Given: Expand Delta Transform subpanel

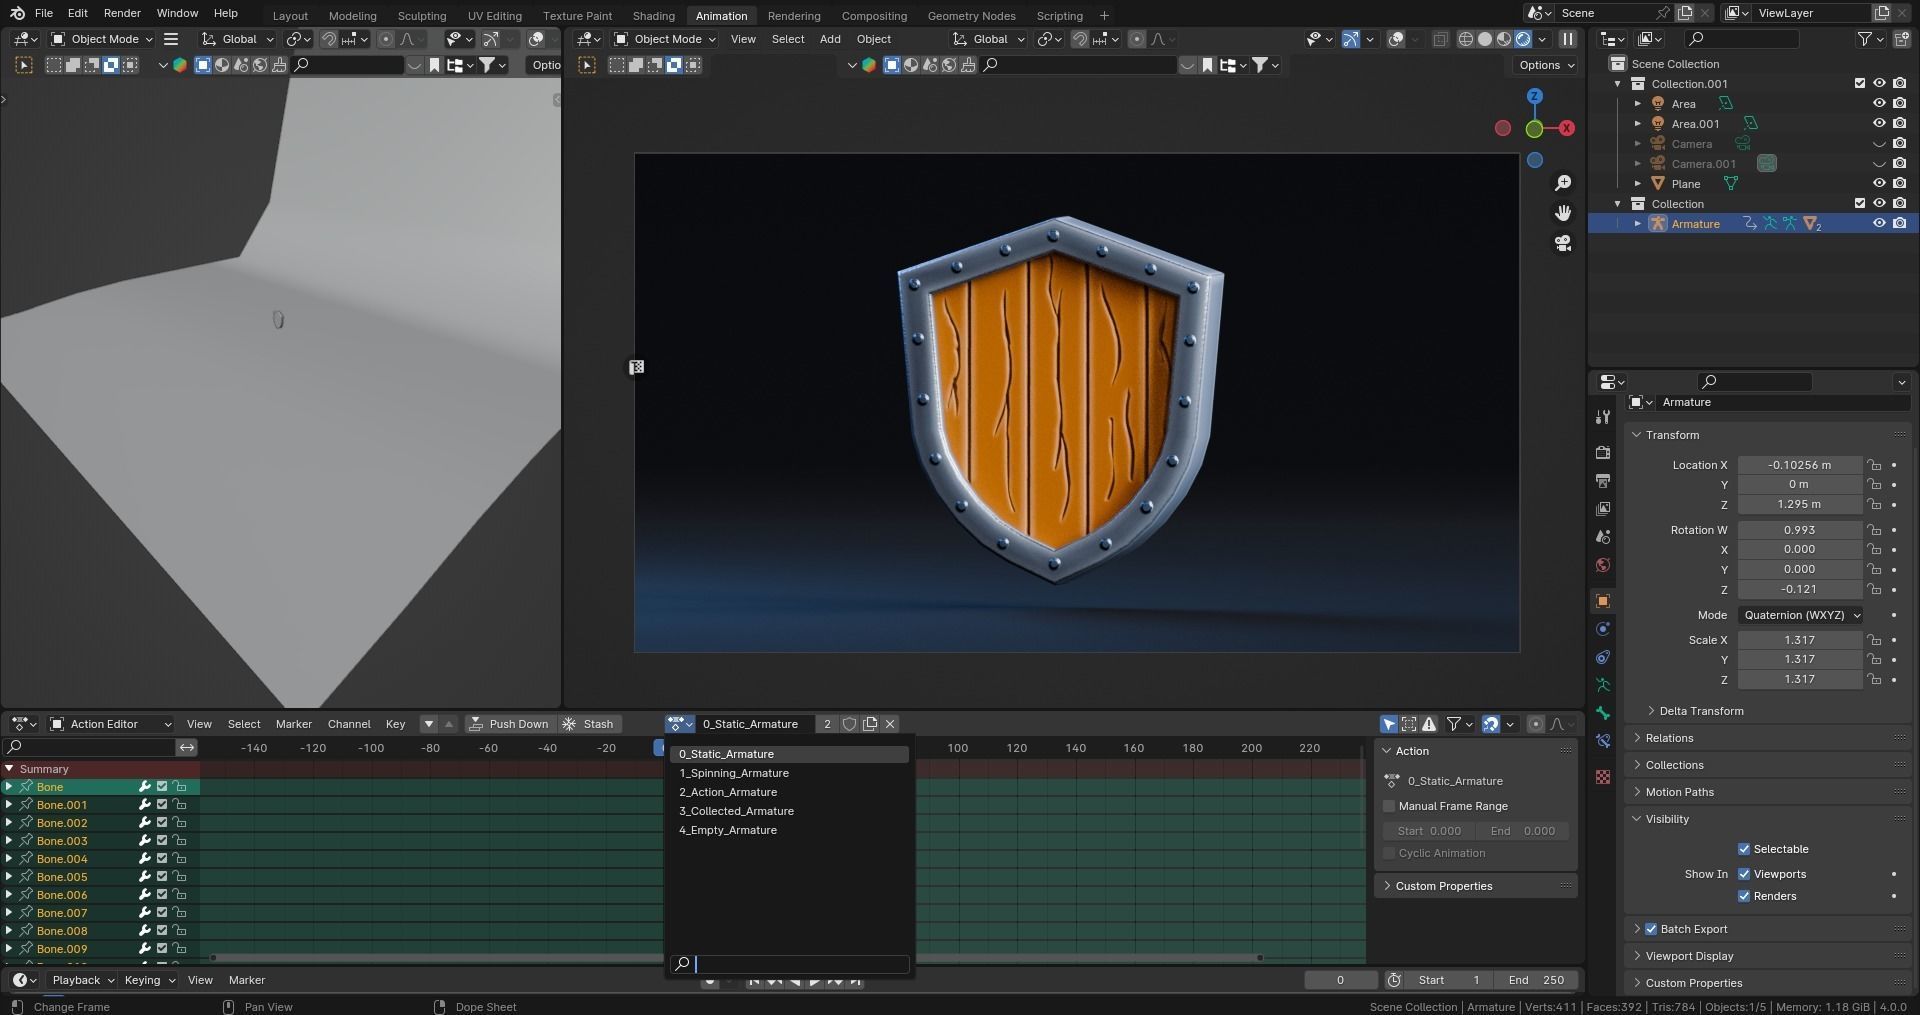Looking at the screenshot, I should 1700,711.
